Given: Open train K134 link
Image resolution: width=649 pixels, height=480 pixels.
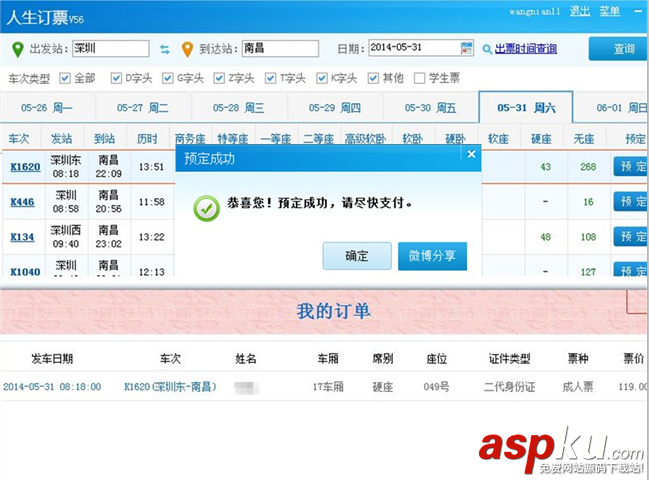Looking at the screenshot, I should (x=22, y=237).
